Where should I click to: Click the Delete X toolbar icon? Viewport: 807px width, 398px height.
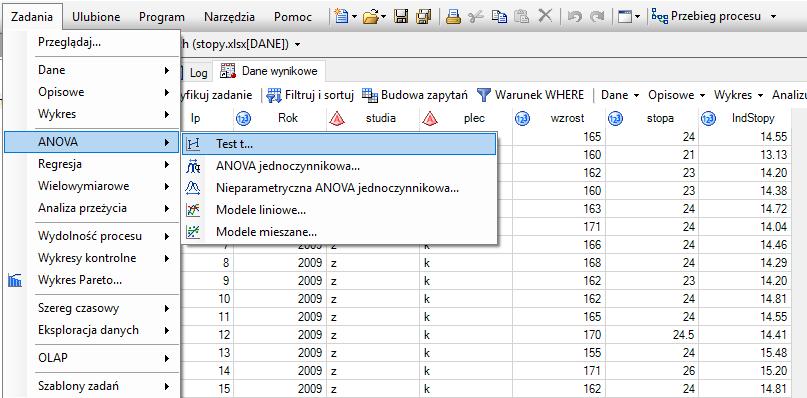click(545, 16)
